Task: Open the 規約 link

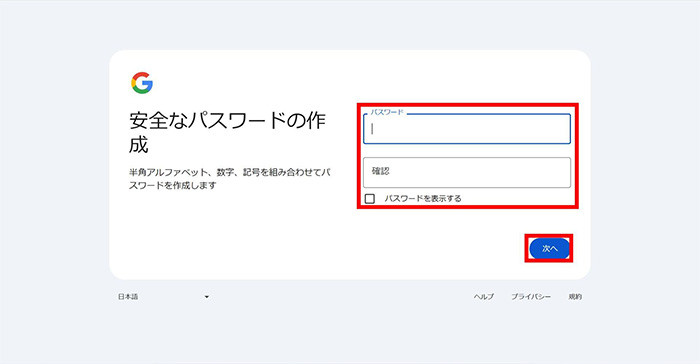Action: [x=575, y=297]
